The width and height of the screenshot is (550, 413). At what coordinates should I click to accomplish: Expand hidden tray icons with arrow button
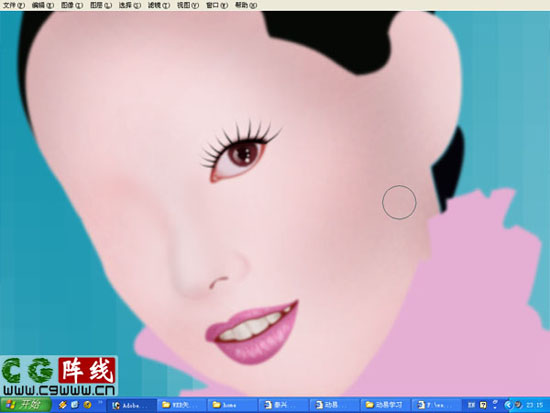point(508,405)
